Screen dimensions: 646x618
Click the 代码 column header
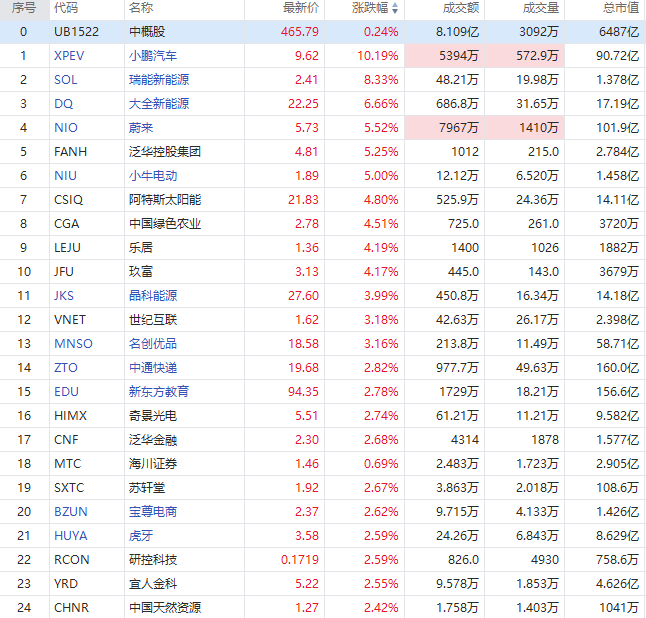[x=66, y=7]
